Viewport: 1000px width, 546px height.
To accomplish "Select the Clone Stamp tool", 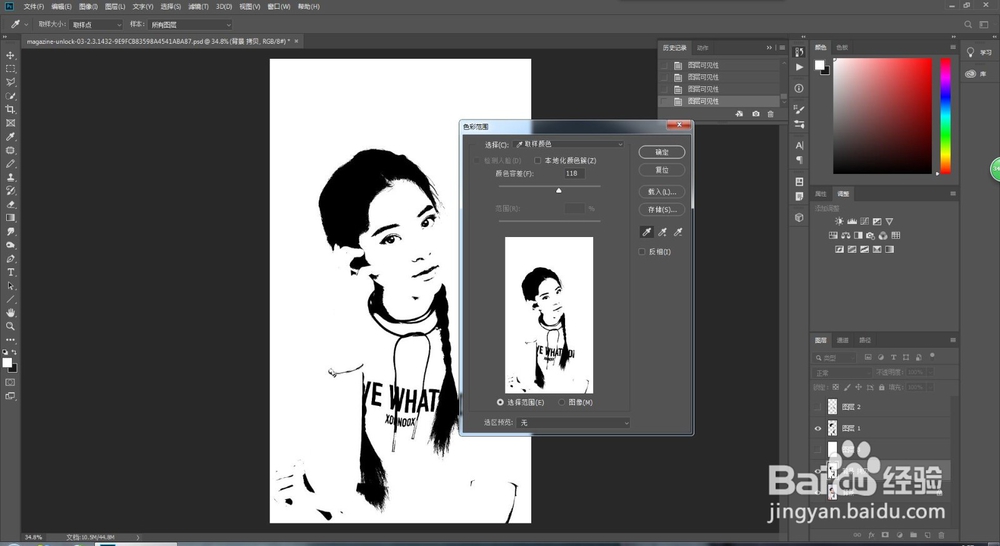I will click(x=10, y=177).
